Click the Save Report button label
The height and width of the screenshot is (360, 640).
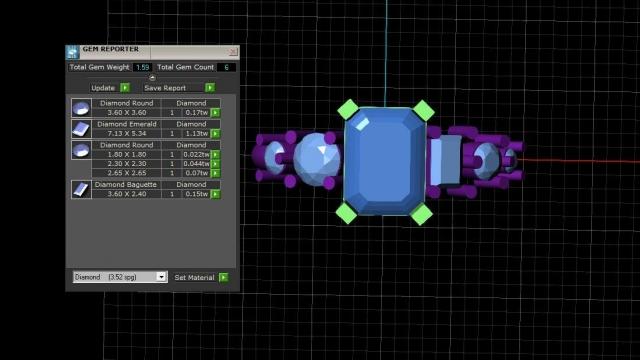click(x=165, y=88)
